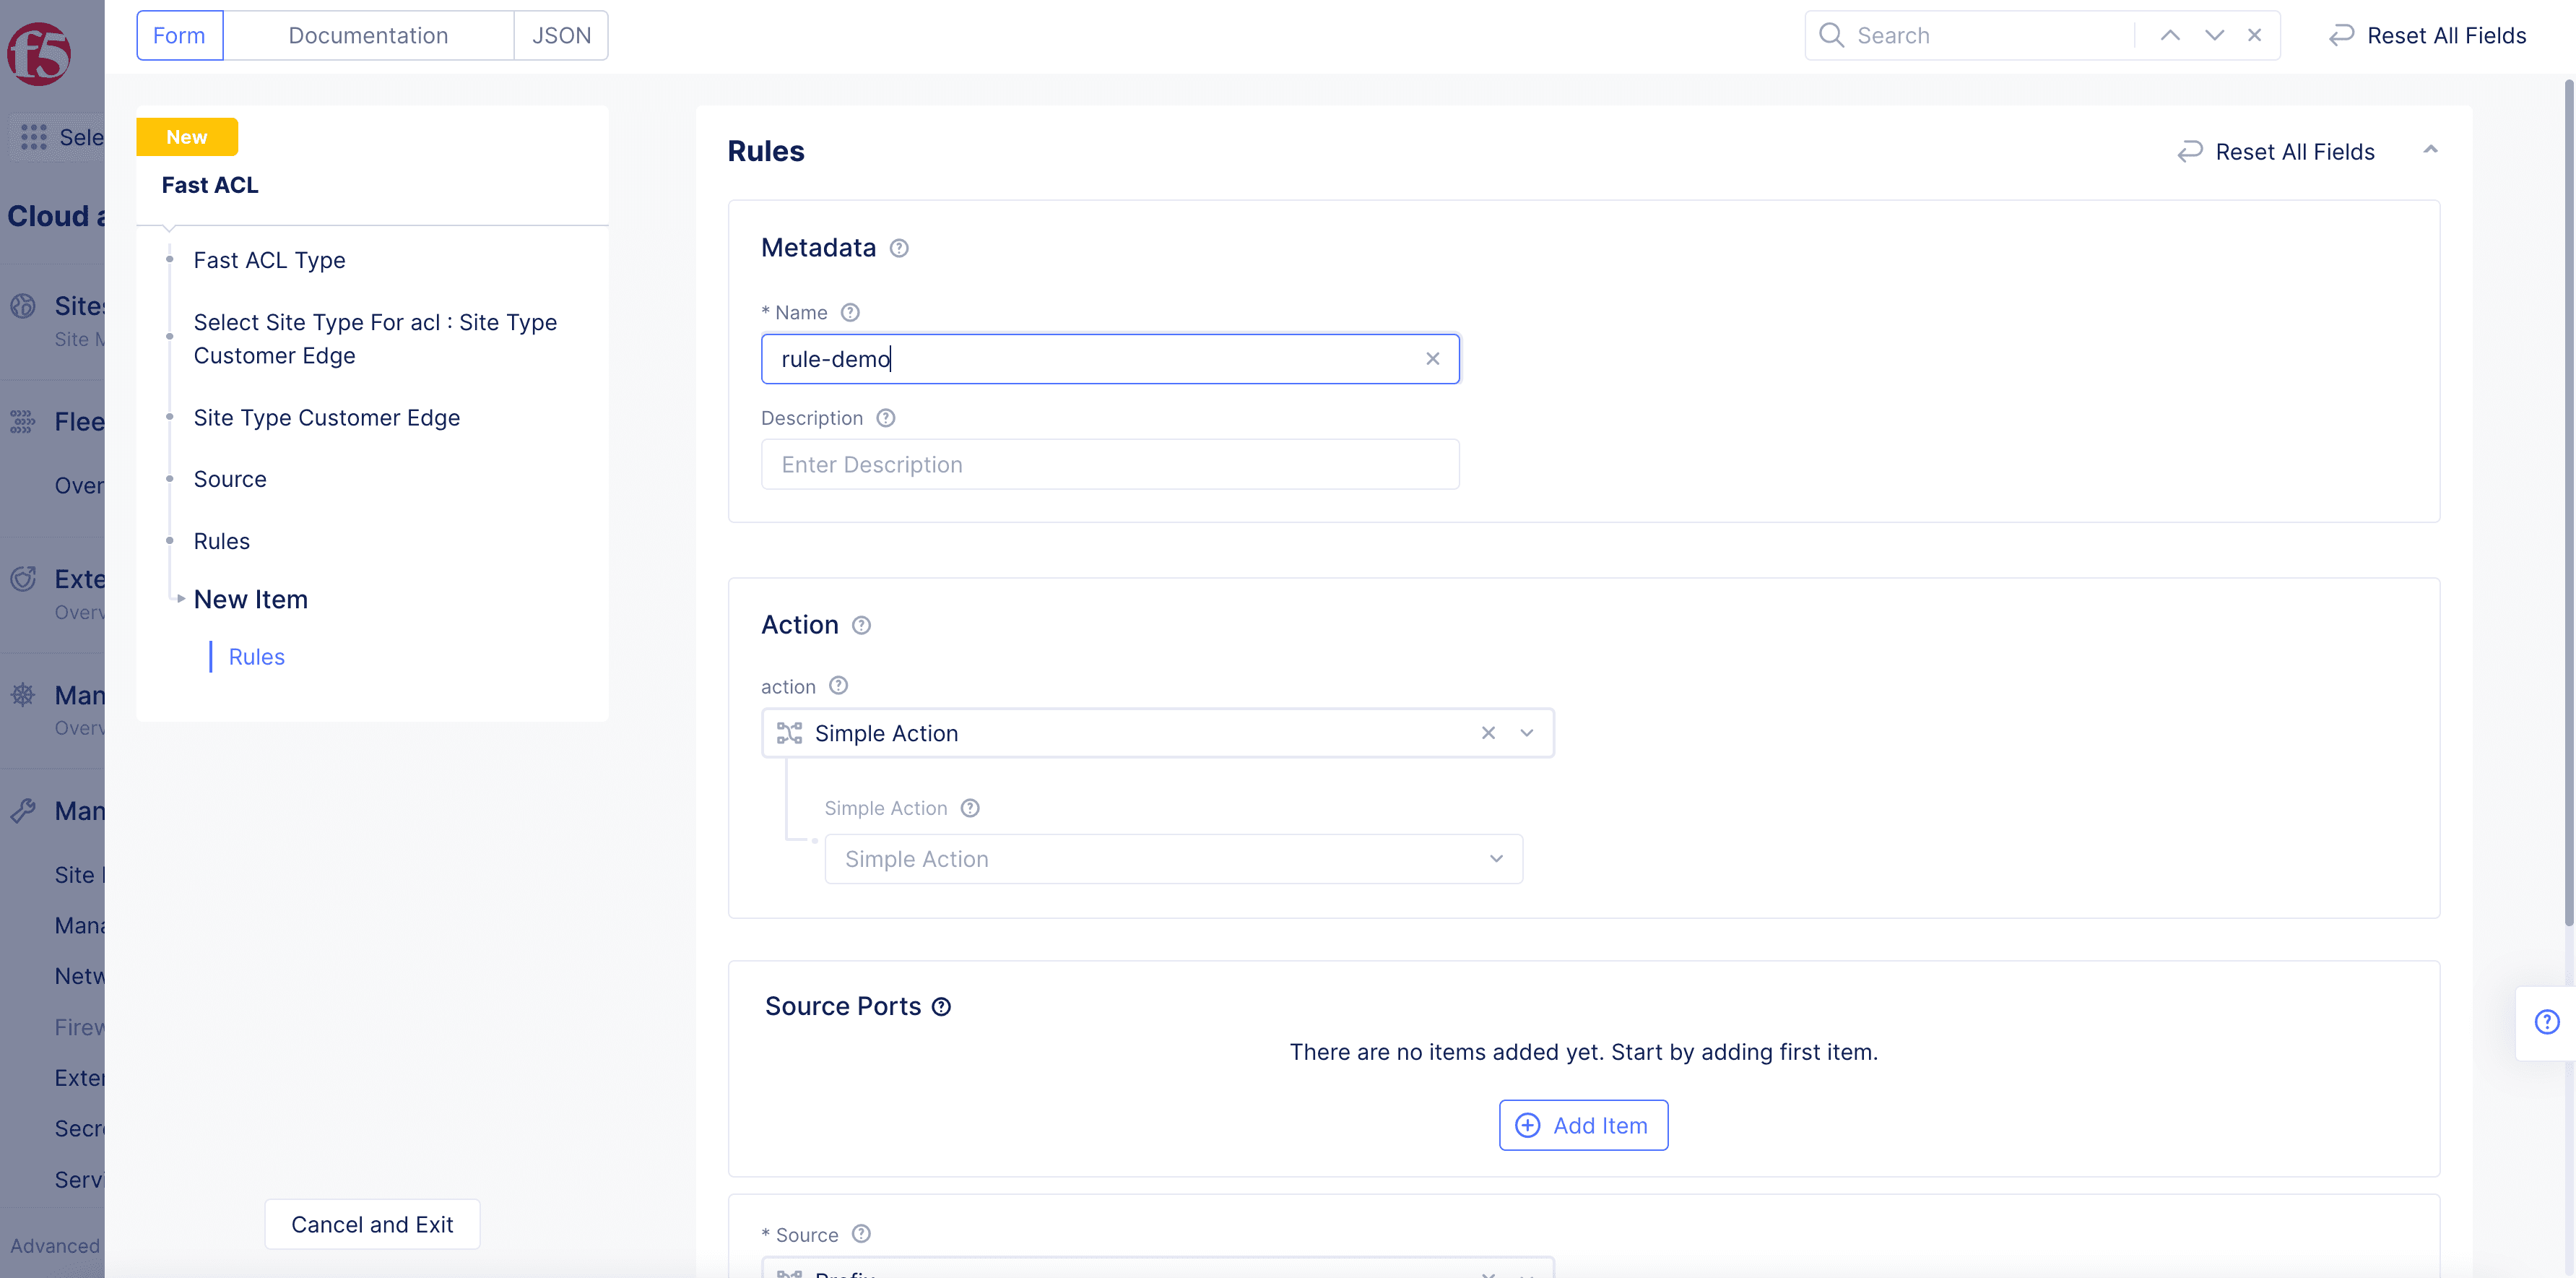Open the nested Simple Action dropdown
Viewport: 2576px width, 1278px height.
pyautogui.click(x=1173, y=859)
